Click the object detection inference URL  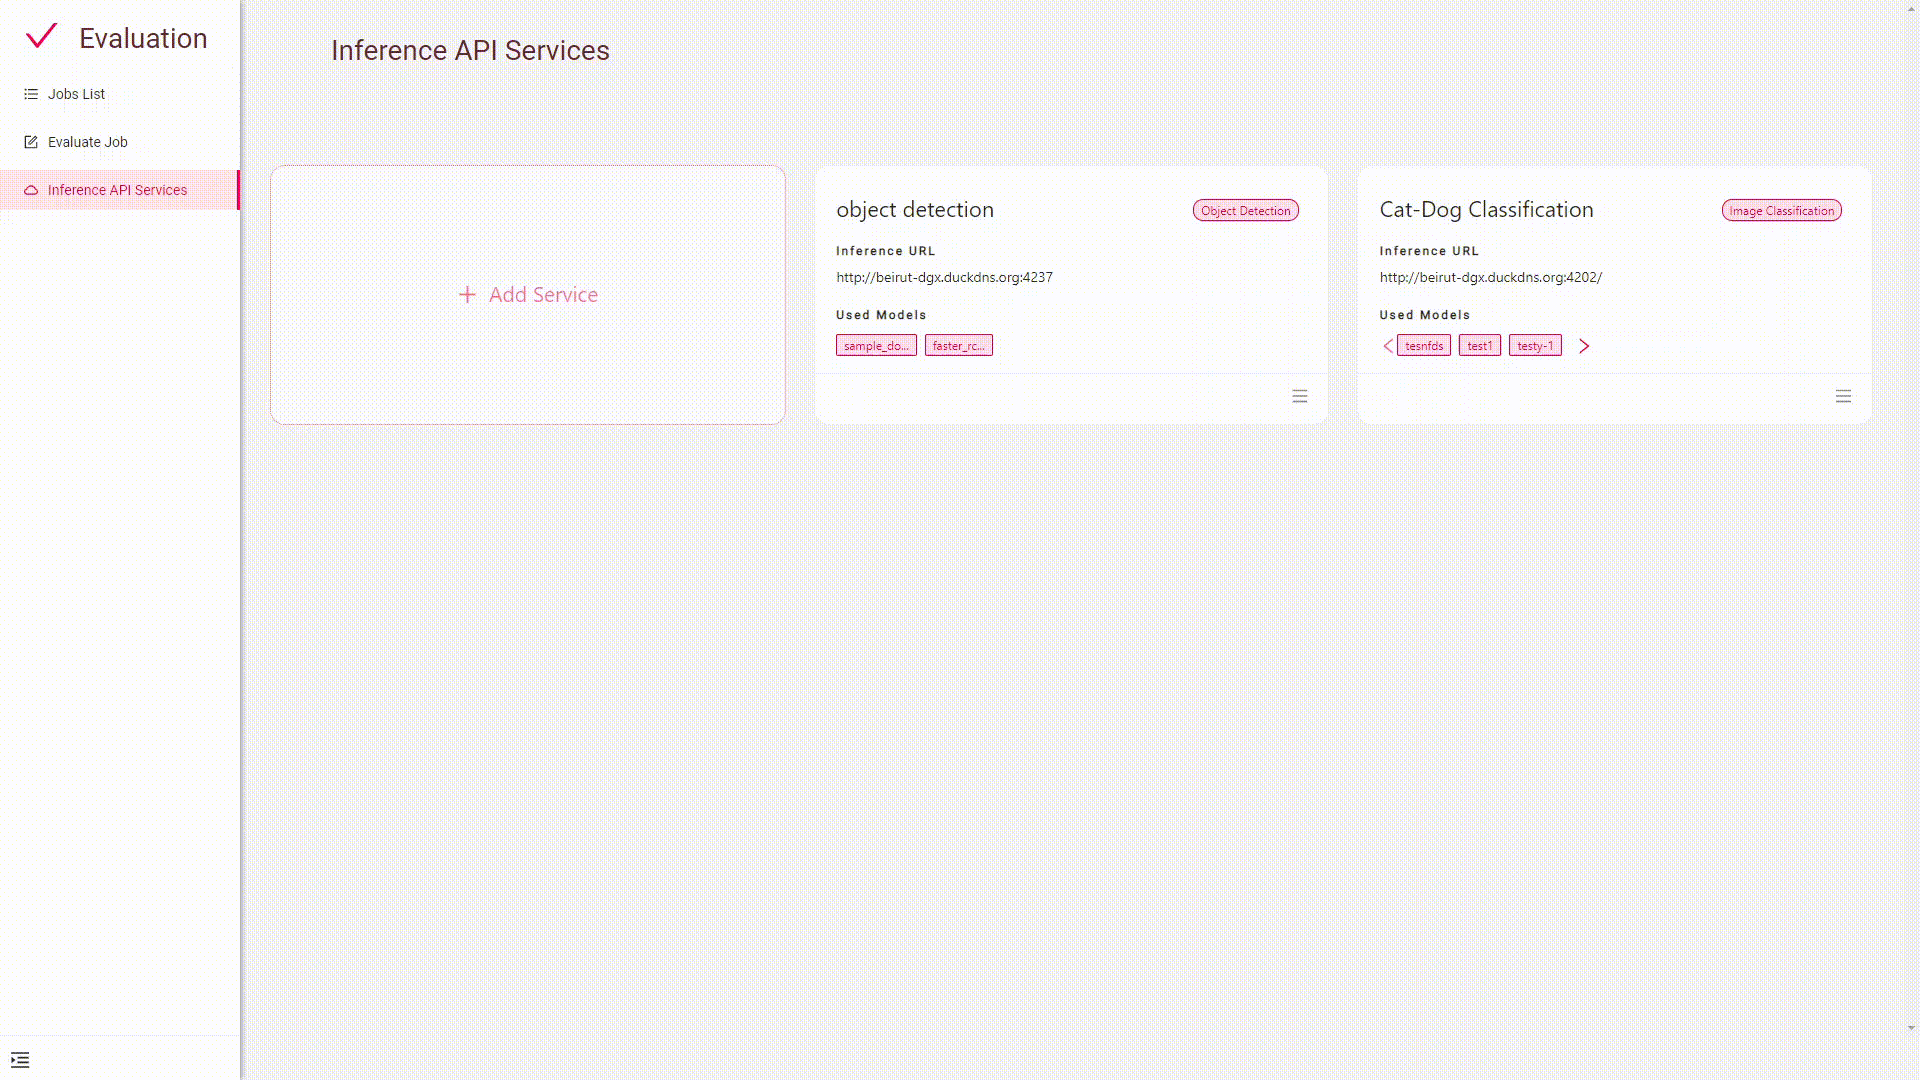pyautogui.click(x=944, y=278)
